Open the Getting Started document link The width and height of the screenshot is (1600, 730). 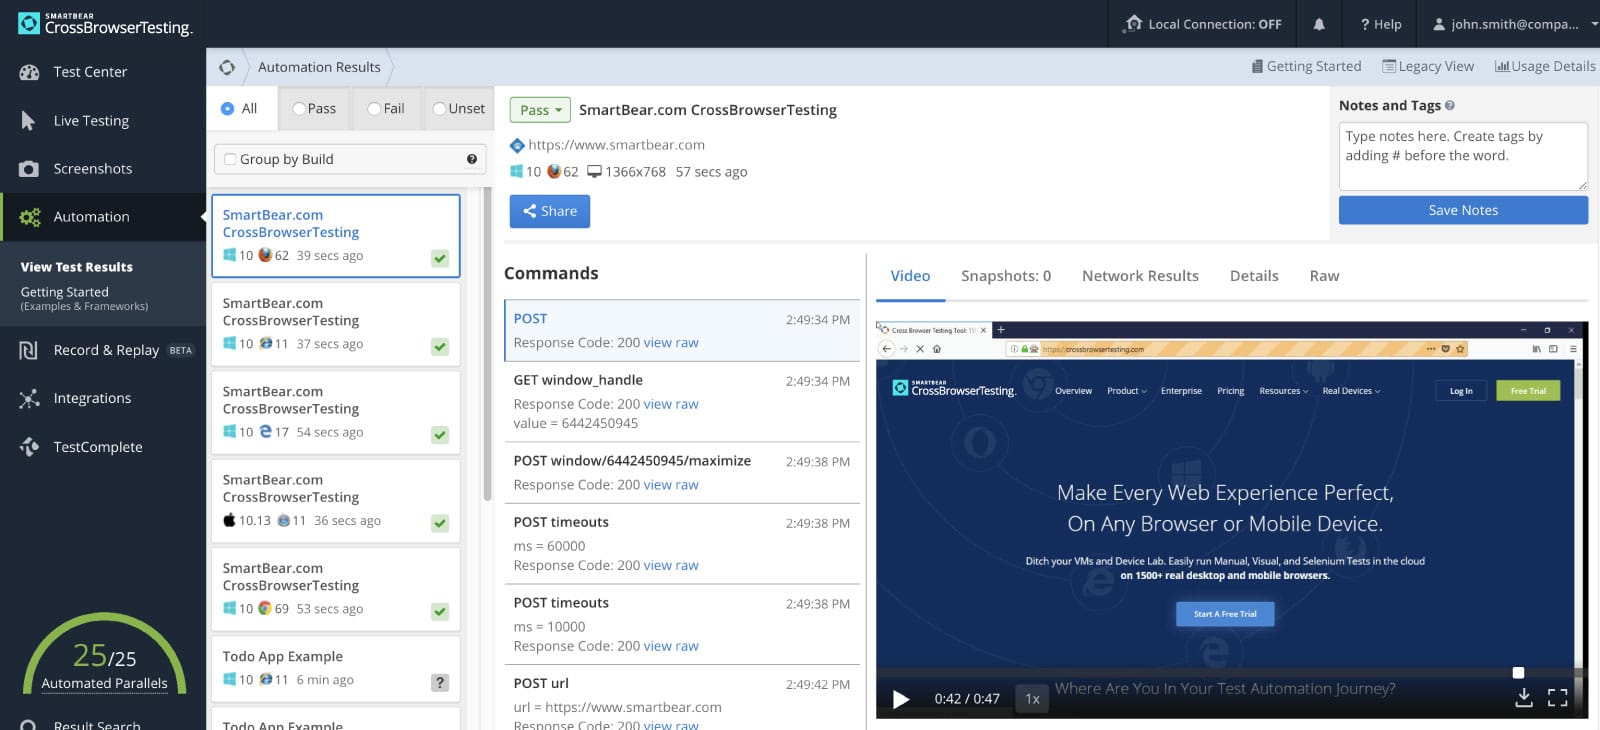1306,66
